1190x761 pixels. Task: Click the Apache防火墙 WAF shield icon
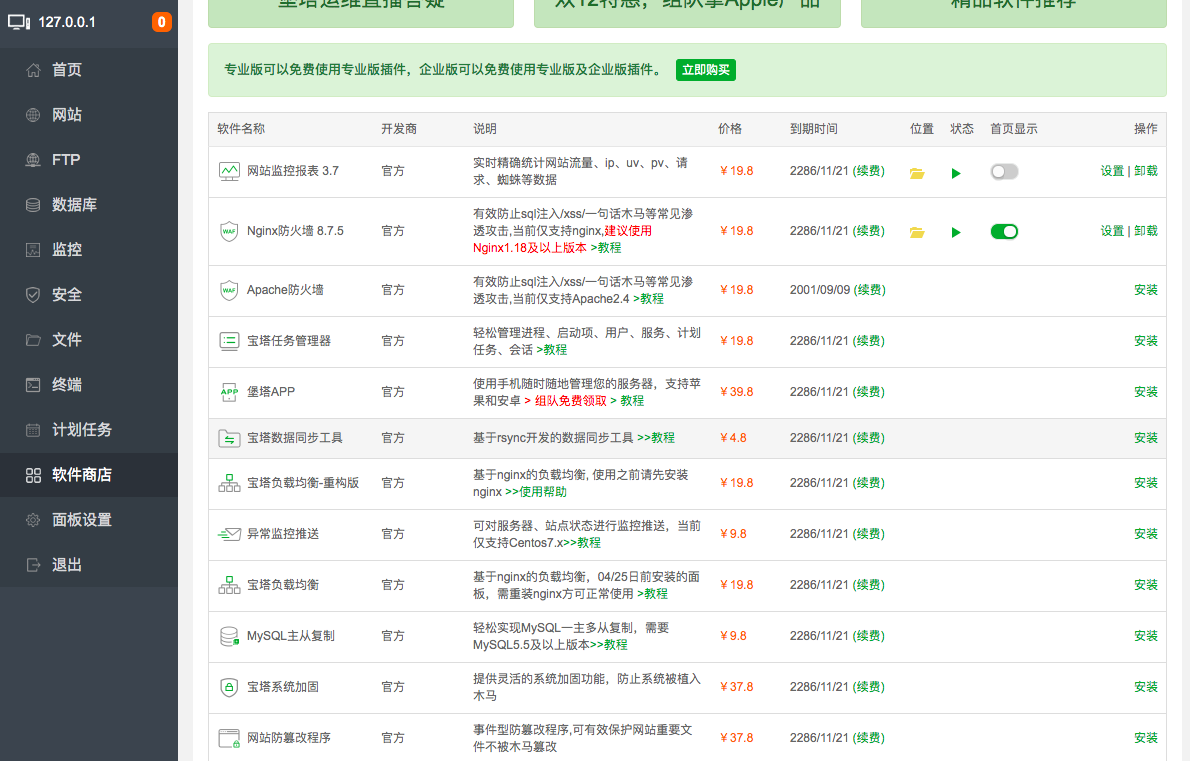pos(229,290)
